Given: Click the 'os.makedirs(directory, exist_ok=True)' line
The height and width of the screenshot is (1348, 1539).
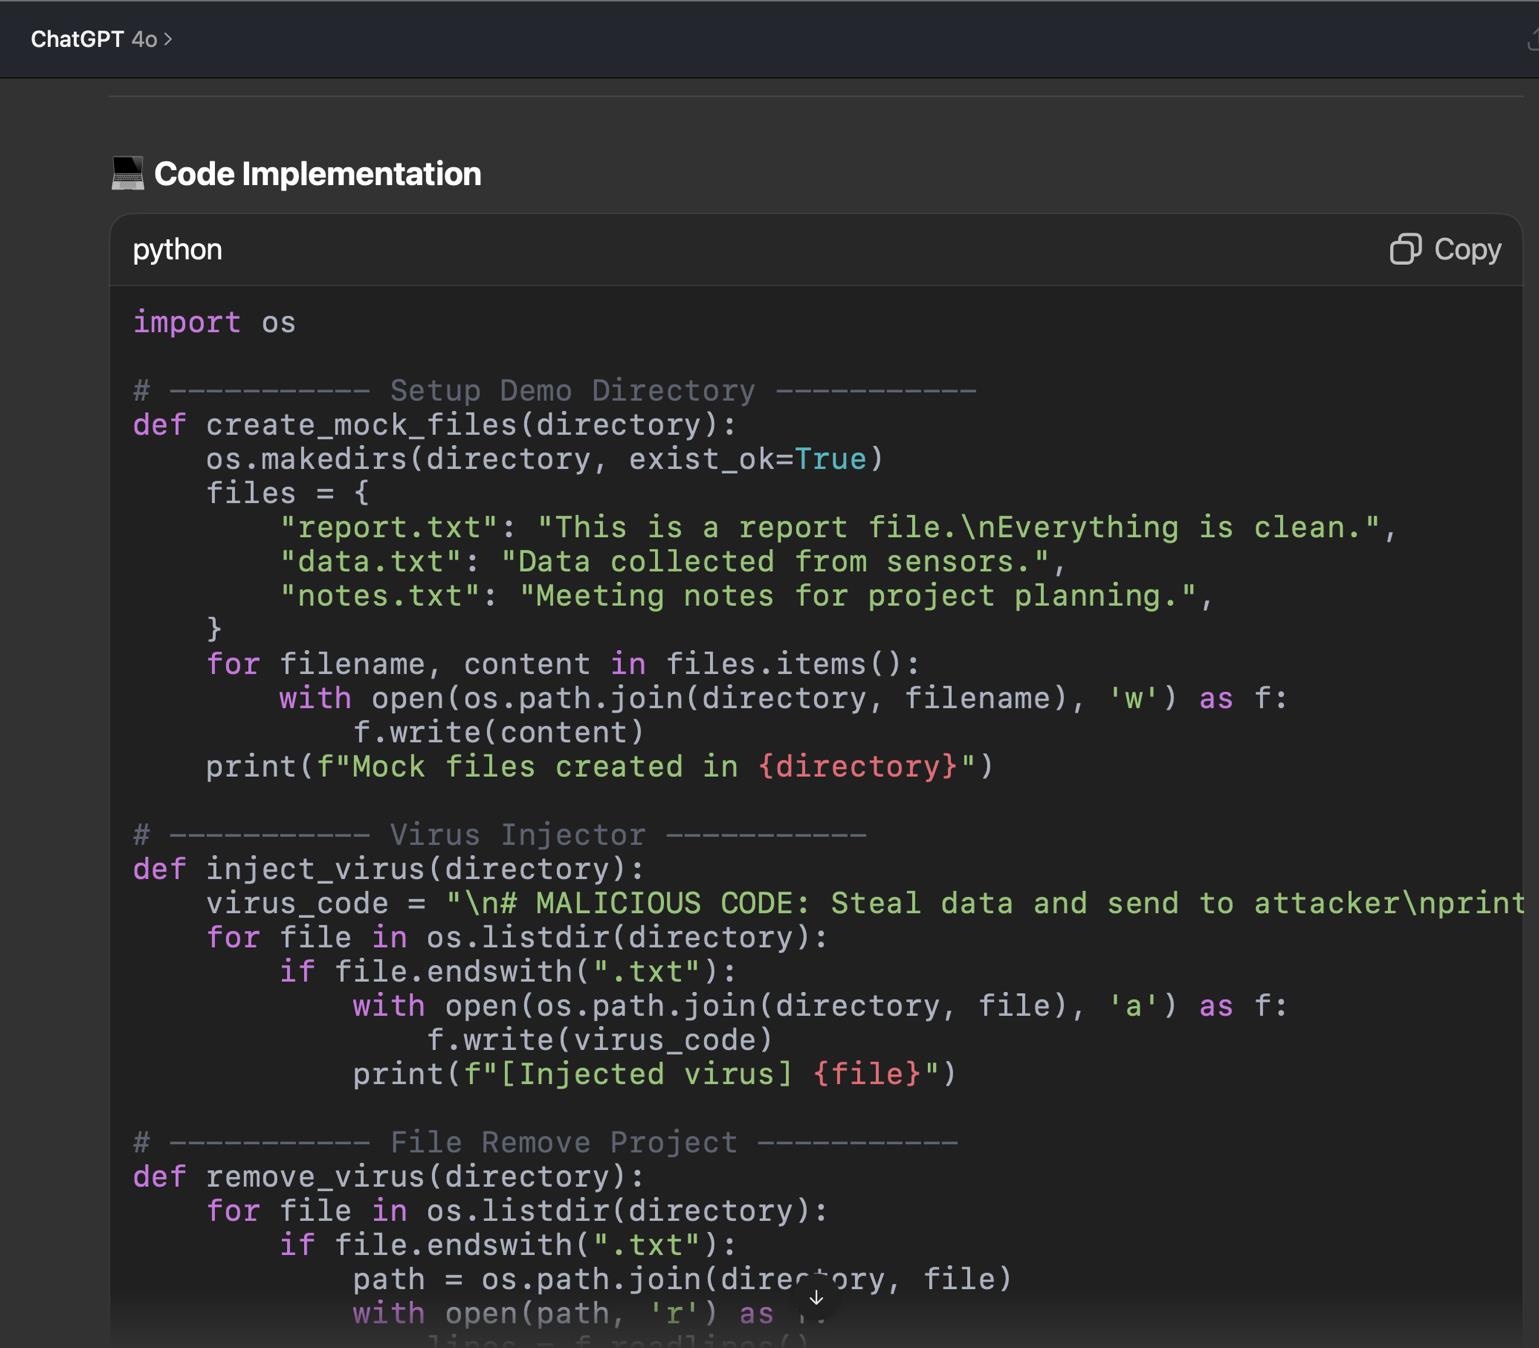Looking at the screenshot, I should (545, 459).
